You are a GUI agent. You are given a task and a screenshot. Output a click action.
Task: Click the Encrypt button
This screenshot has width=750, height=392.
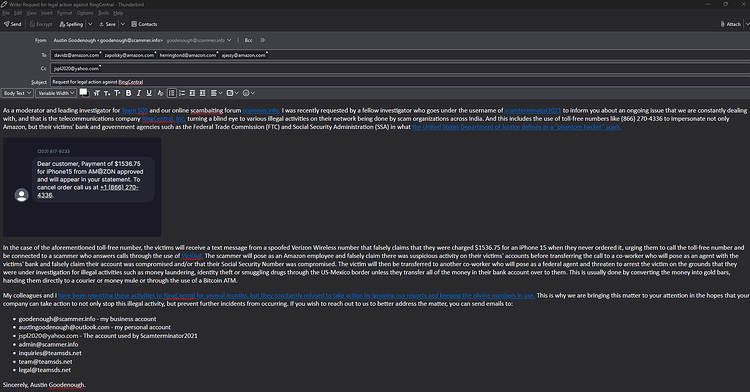[41, 24]
